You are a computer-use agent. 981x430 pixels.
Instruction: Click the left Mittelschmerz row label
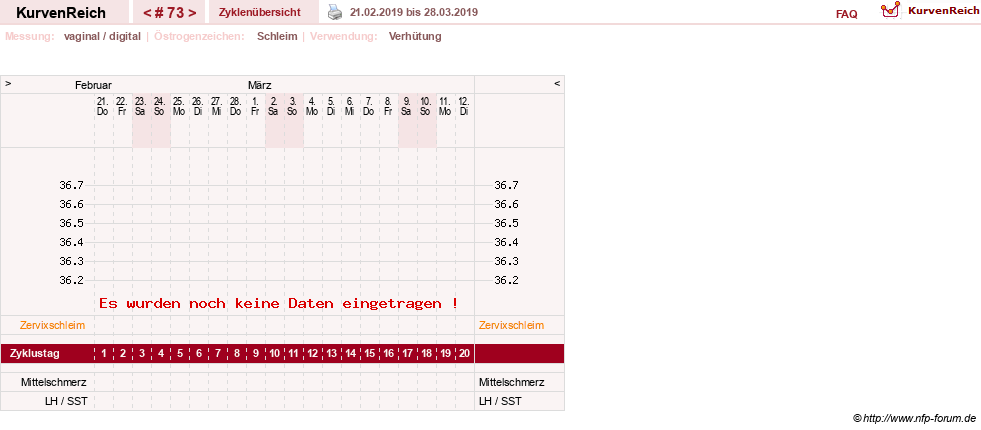(54, 382)
